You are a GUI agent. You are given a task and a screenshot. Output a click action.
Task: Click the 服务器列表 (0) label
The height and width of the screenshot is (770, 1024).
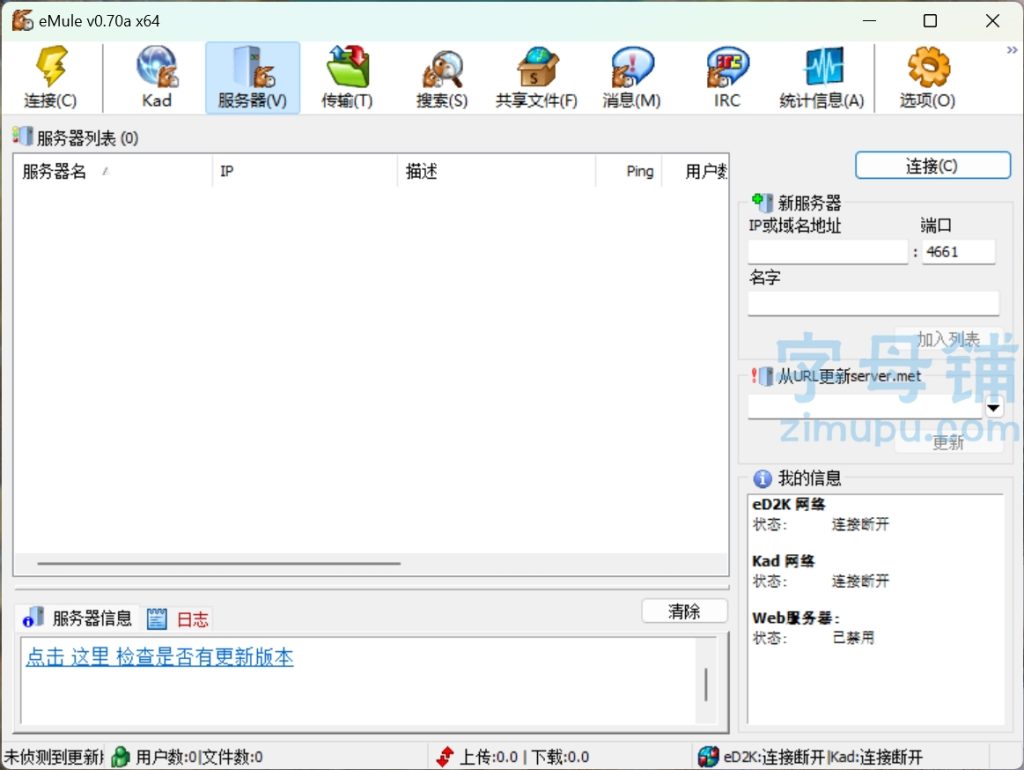88,138
